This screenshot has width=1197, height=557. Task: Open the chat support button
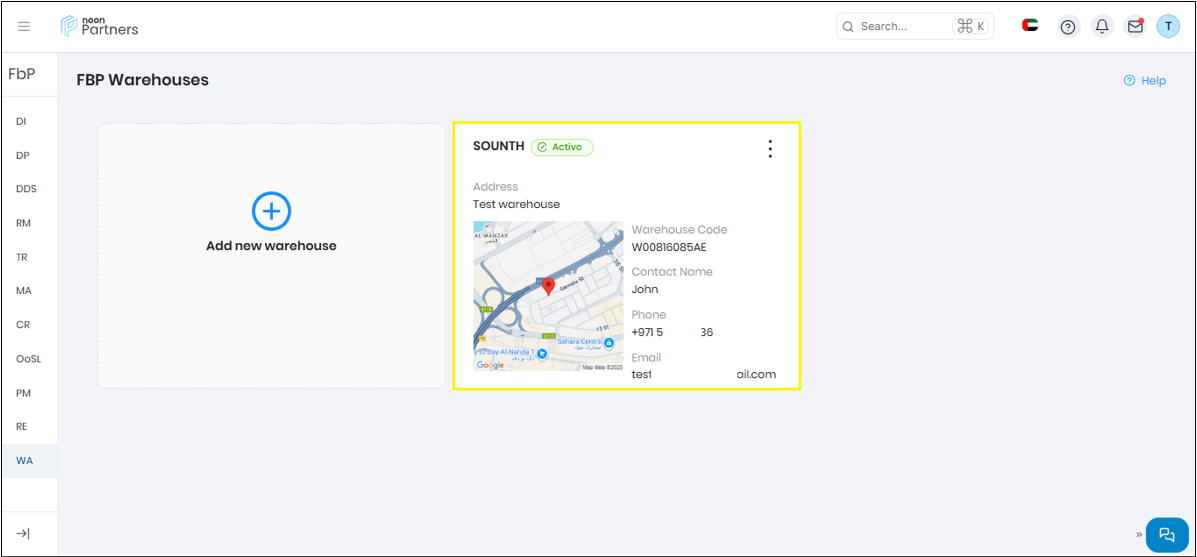coord(1167,534)
